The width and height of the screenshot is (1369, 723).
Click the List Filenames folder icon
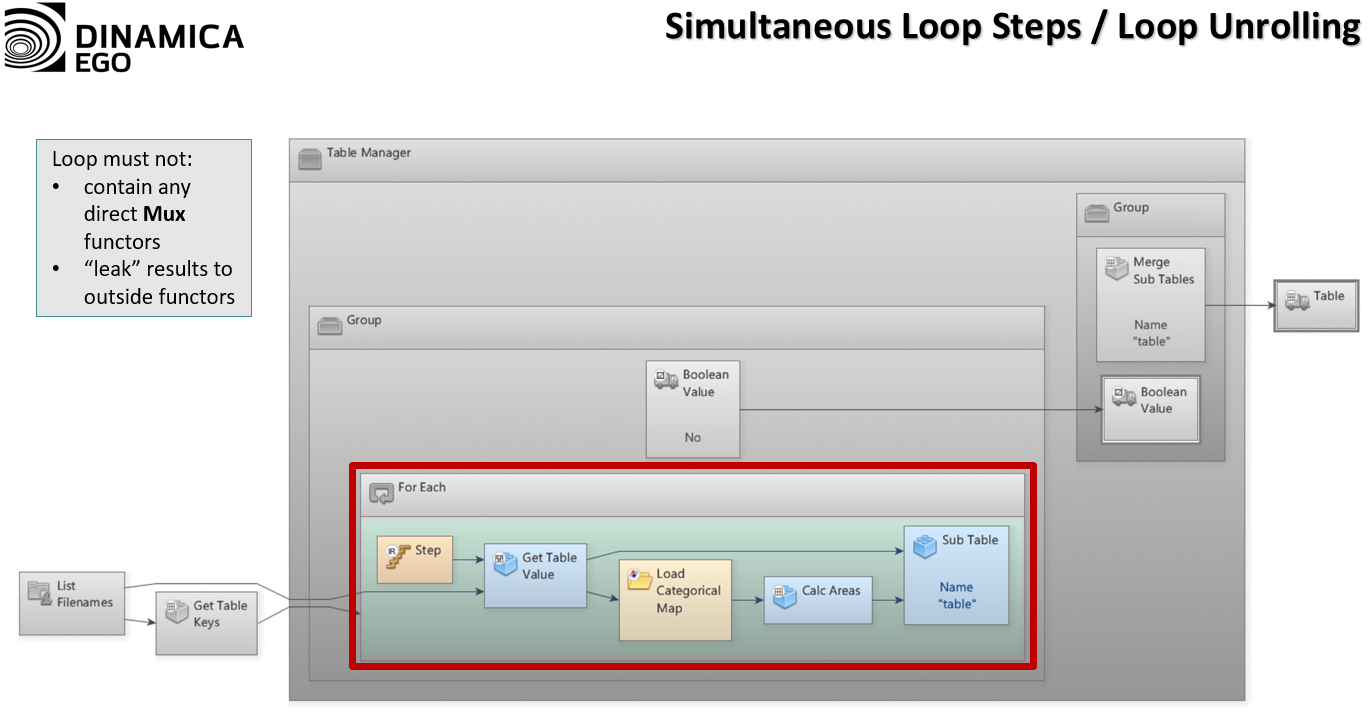pyautogui.click(x=40, y=593)
